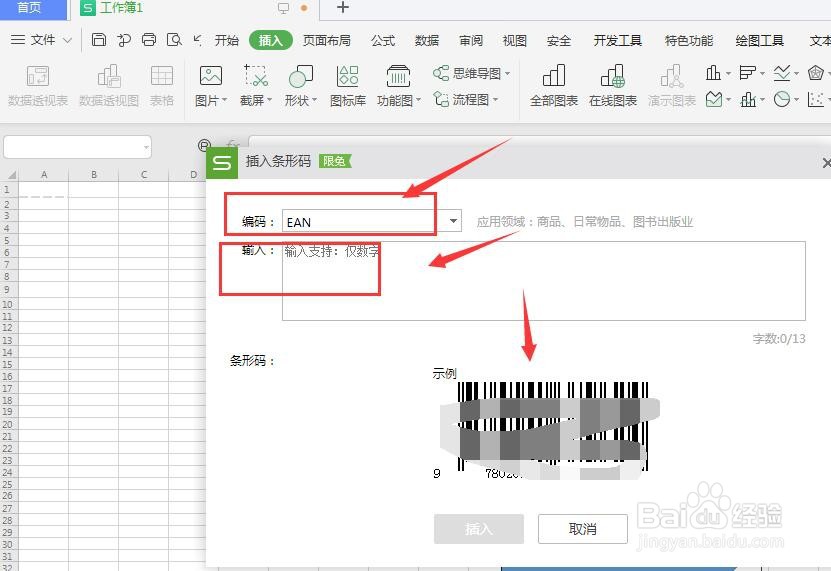Screen dimensions: 831x571
Task: Open the 审阅 ribbon tab
Action: (x=471, y=40)
